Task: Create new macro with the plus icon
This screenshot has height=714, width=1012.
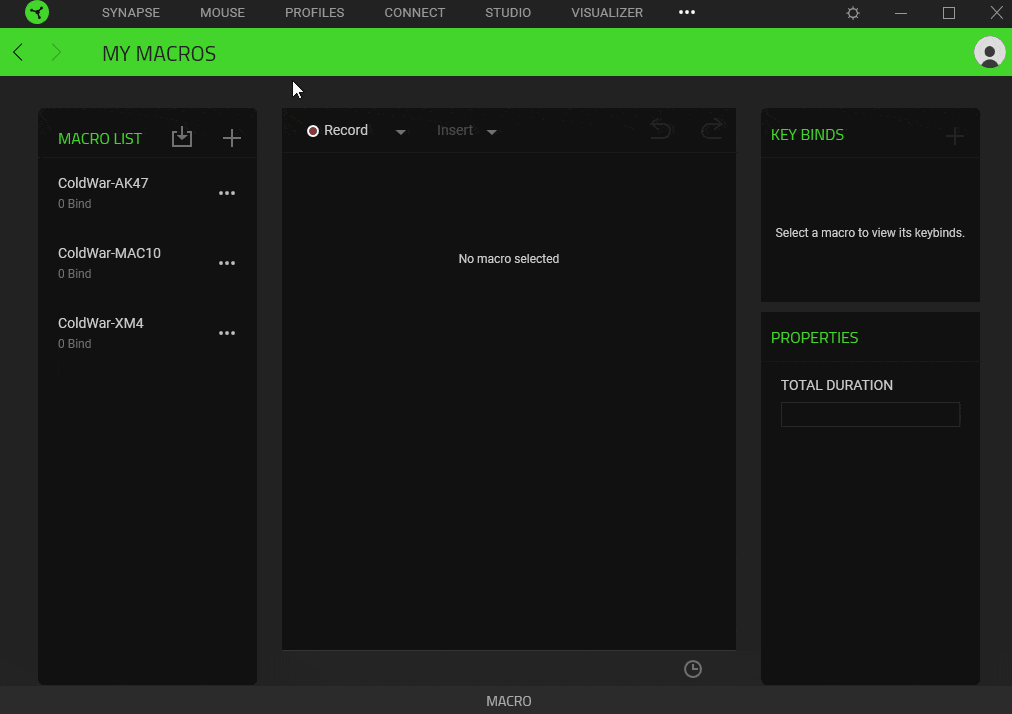Action: 231,138
